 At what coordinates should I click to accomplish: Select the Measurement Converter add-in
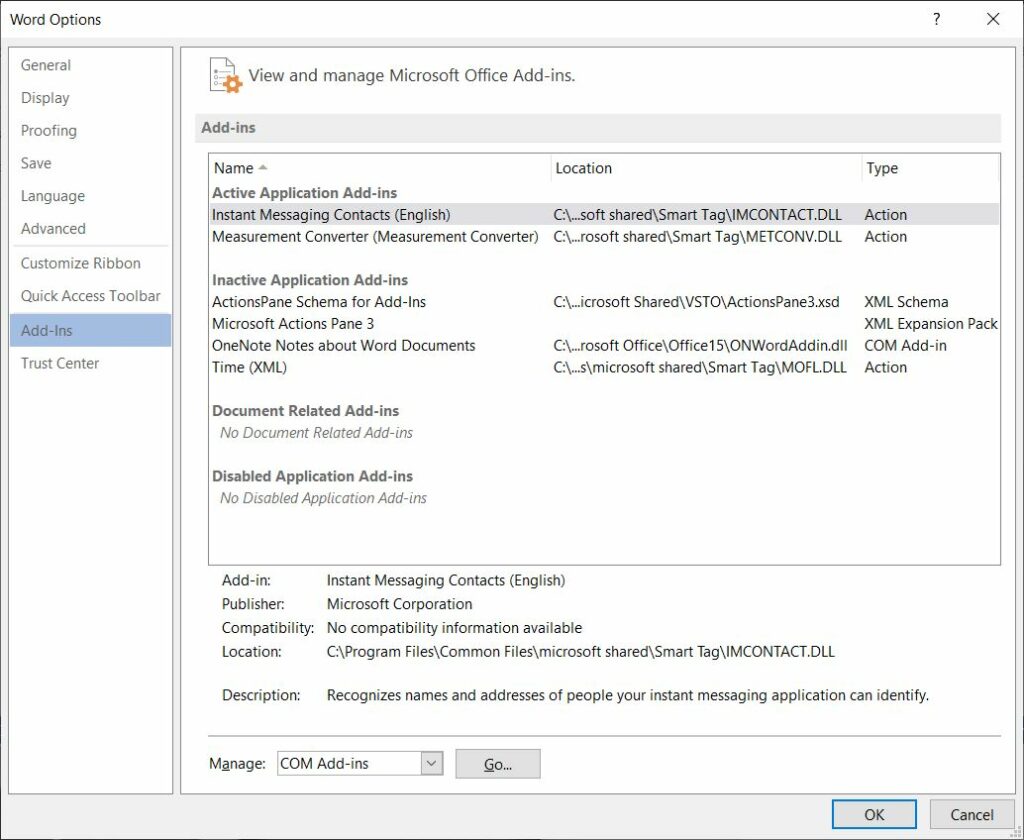(x=372, y=237)
